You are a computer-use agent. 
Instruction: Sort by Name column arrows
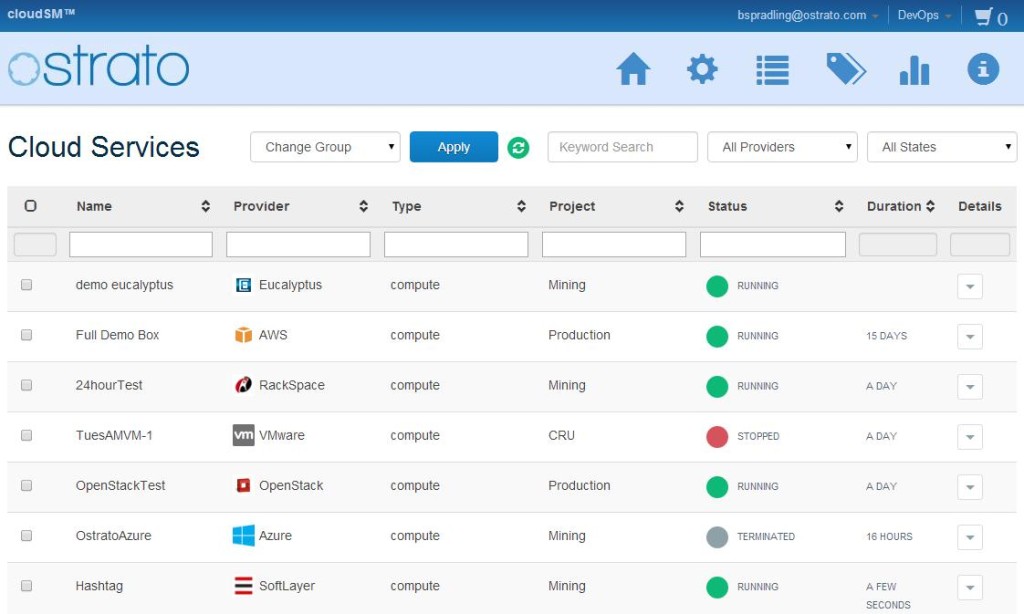[205, 206]
